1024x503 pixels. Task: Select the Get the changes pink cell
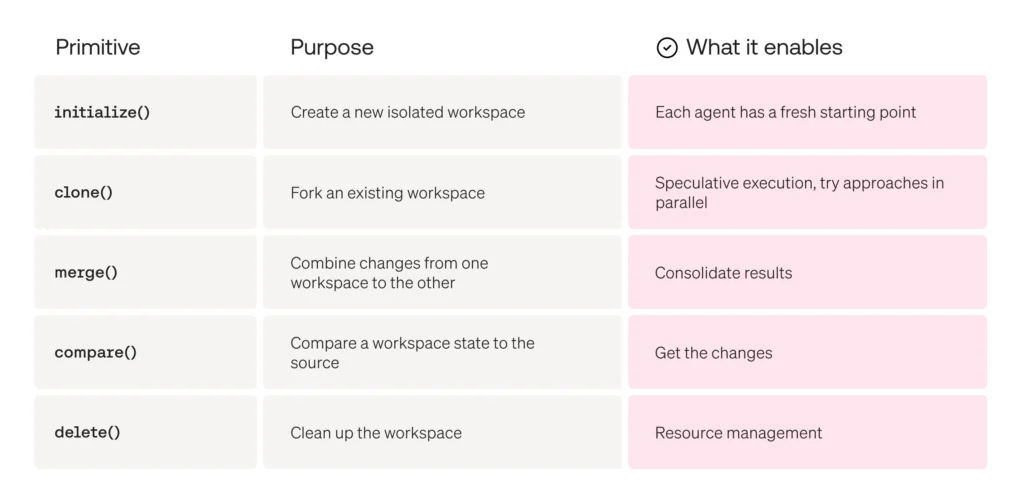pos(808,352)
